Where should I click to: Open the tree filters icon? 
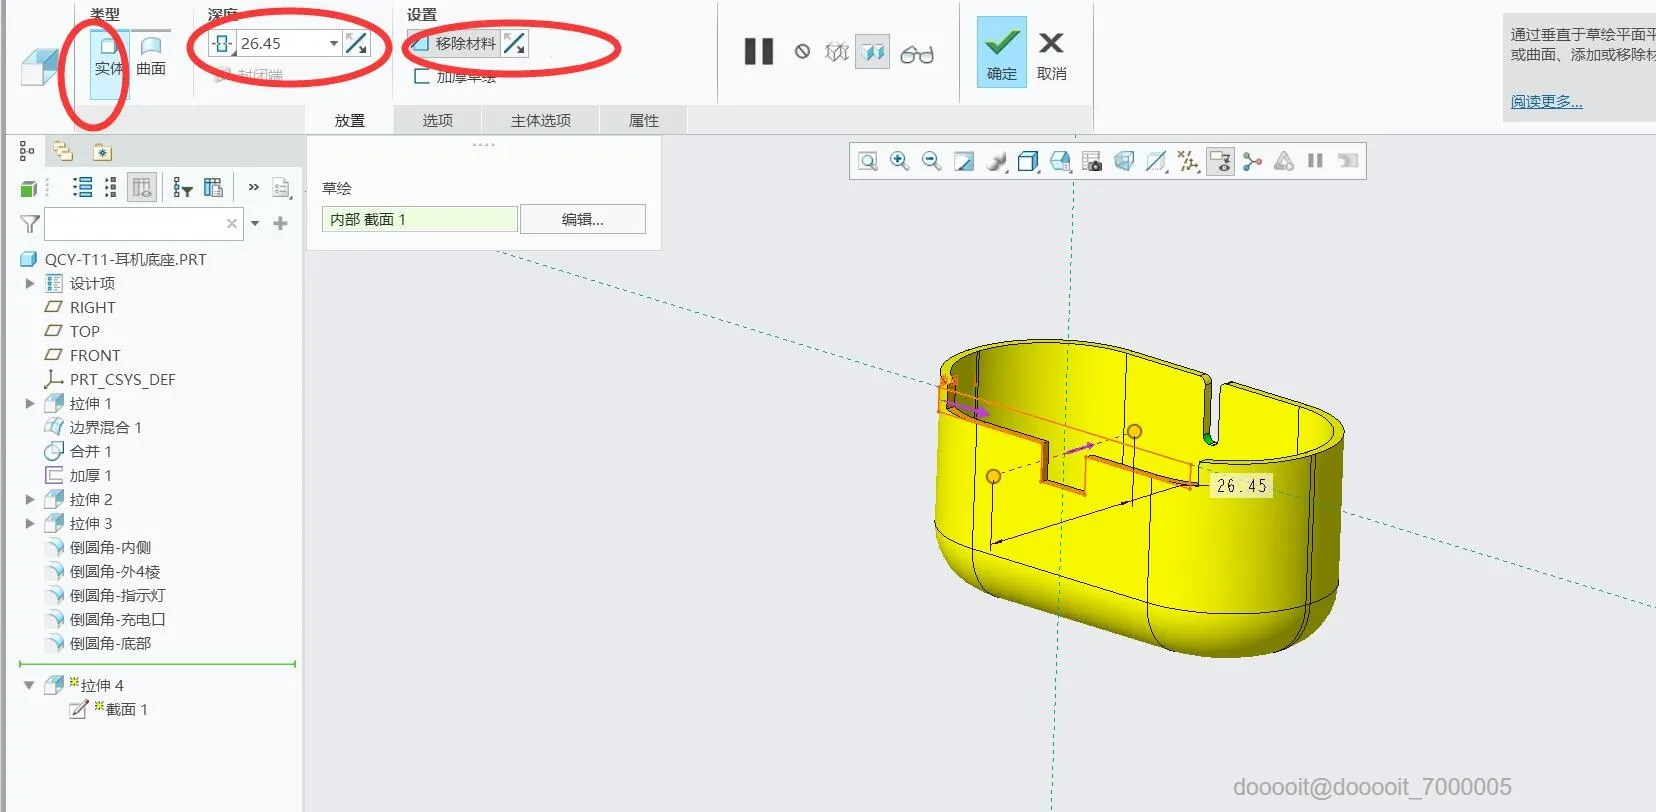(182, 187)
